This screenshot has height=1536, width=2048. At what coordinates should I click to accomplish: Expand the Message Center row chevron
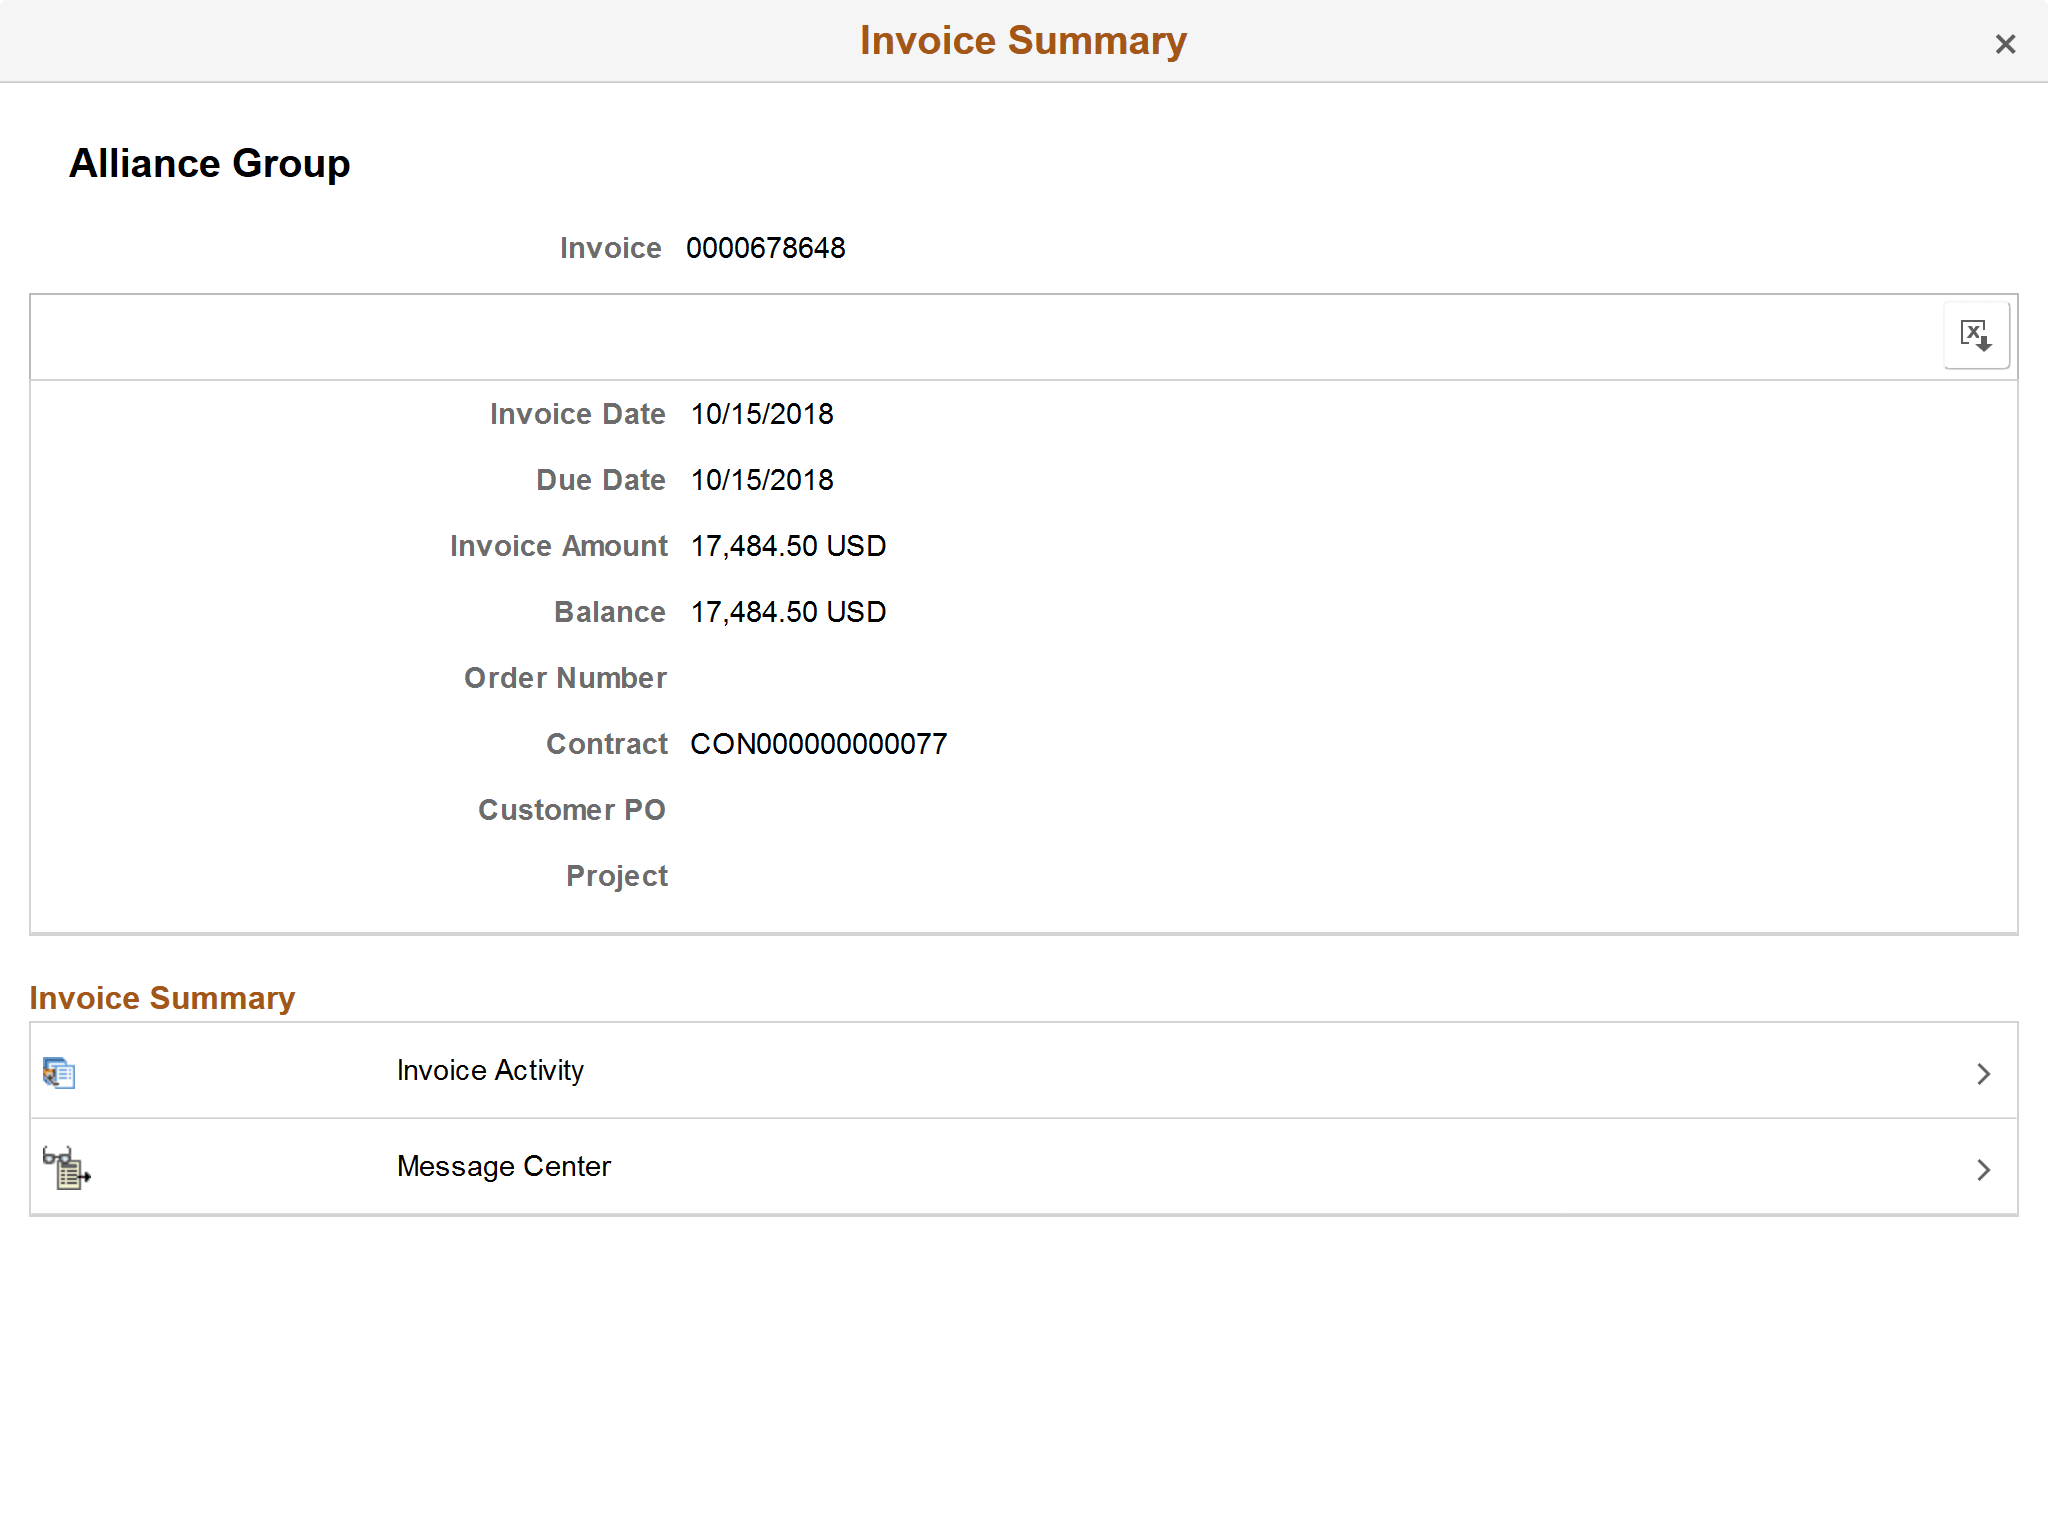tap(1985, 1168)
